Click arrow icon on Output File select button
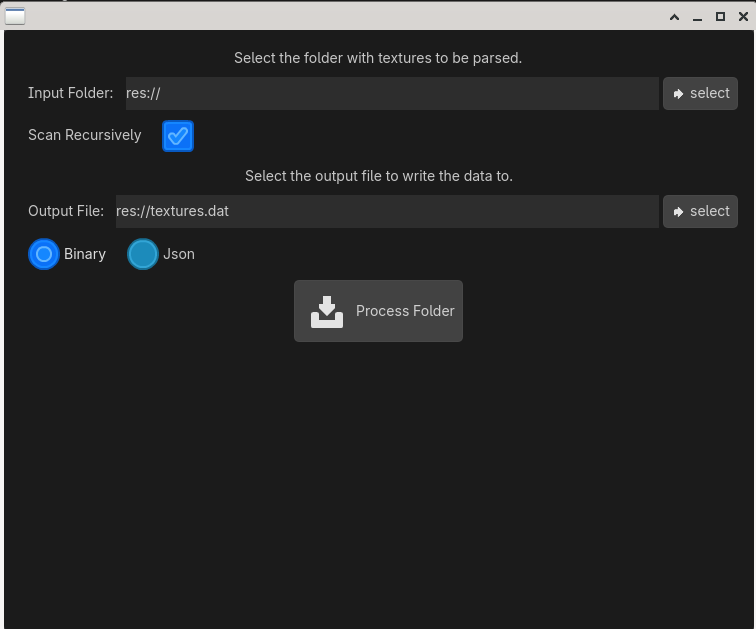This screenshot has height=629, width=756. click(x=679, y=211)
